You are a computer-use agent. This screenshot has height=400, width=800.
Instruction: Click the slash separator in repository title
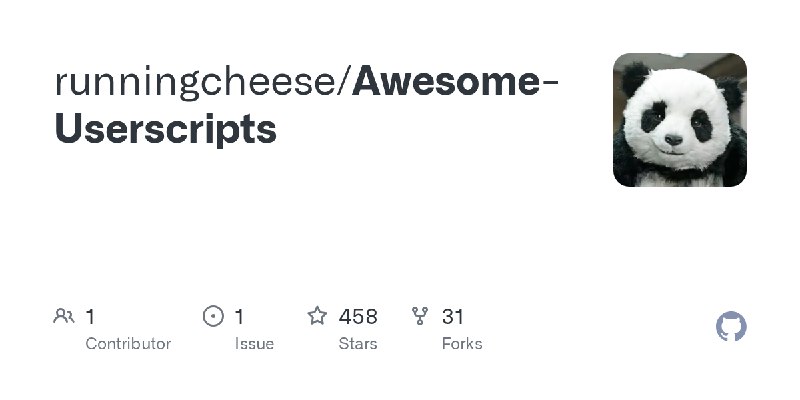click(345, 82)
